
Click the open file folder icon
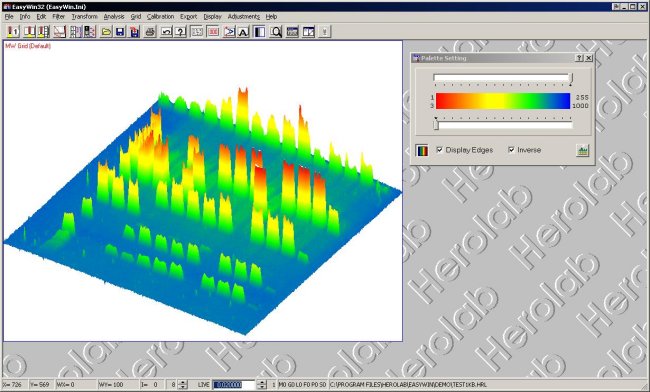106,31
